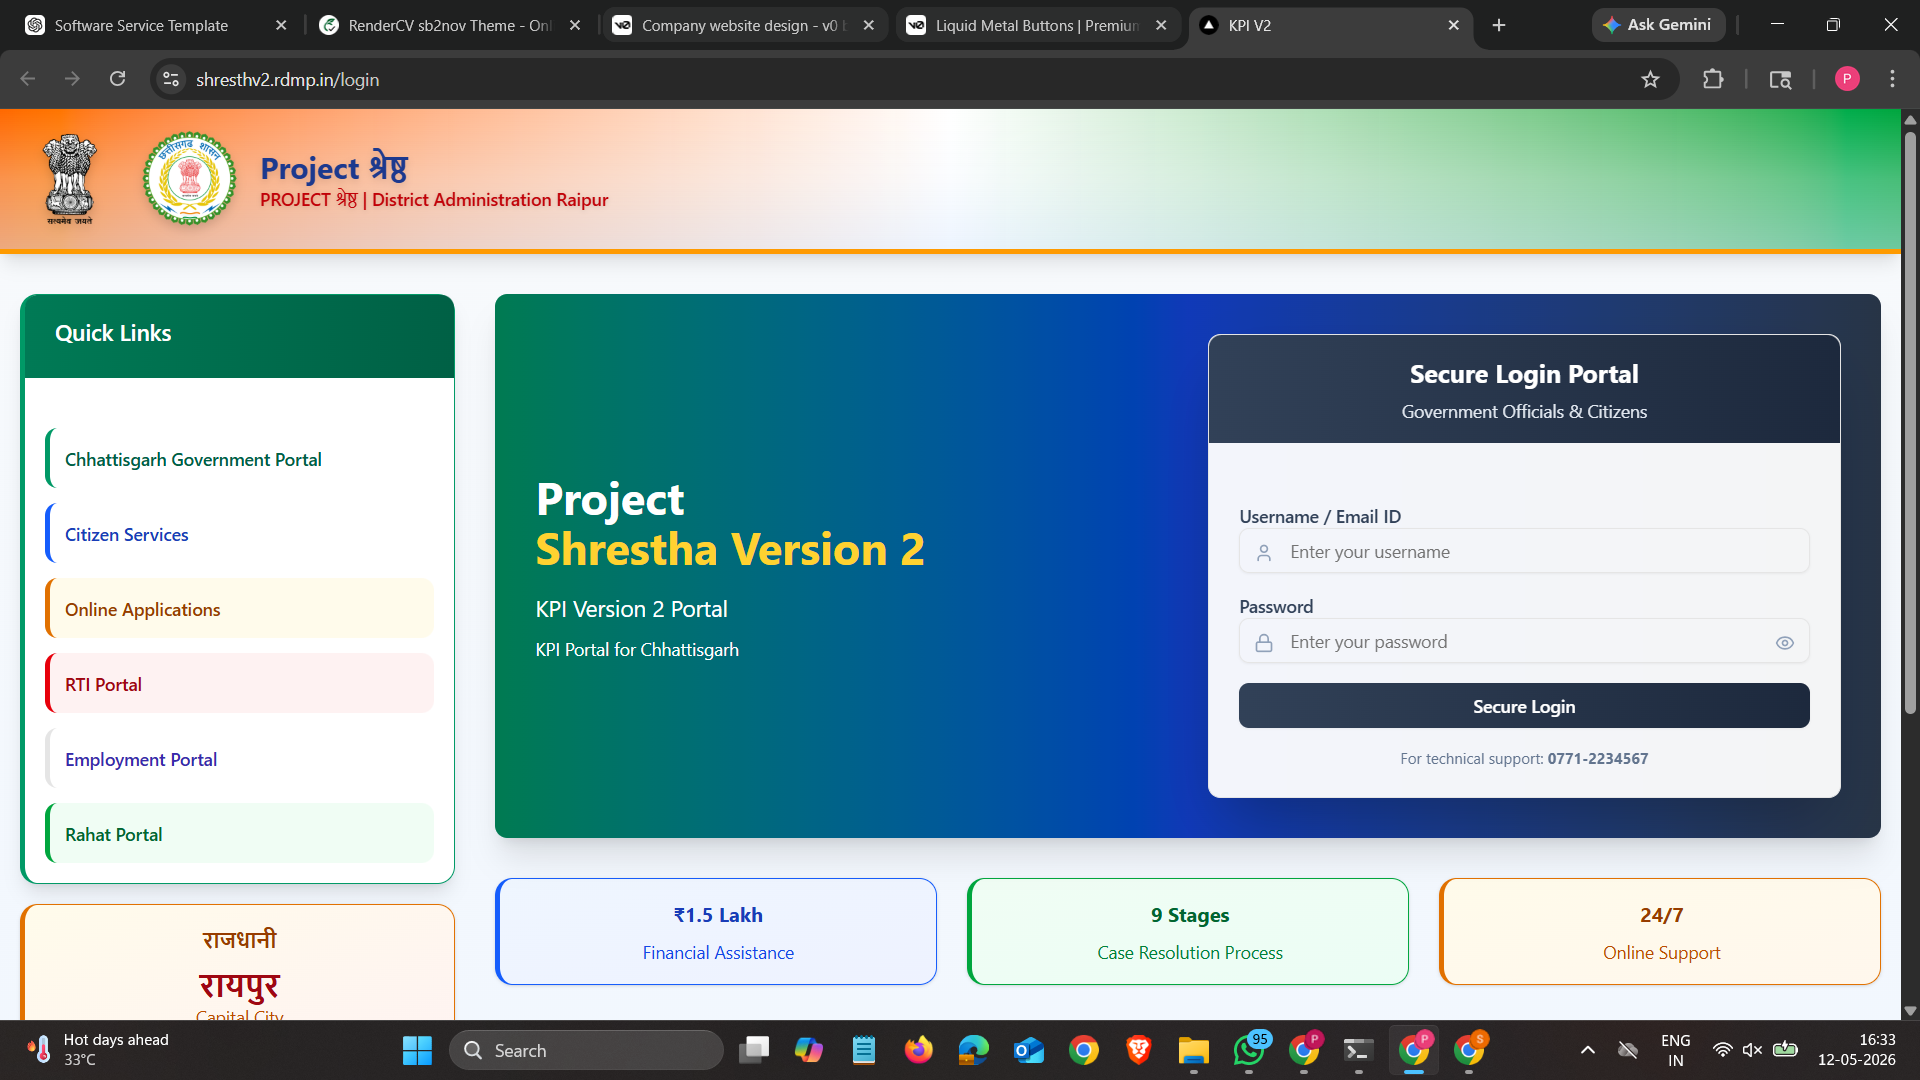
Task: Click the page vertical scrollbar thumb
Action: click(1909, 420)
